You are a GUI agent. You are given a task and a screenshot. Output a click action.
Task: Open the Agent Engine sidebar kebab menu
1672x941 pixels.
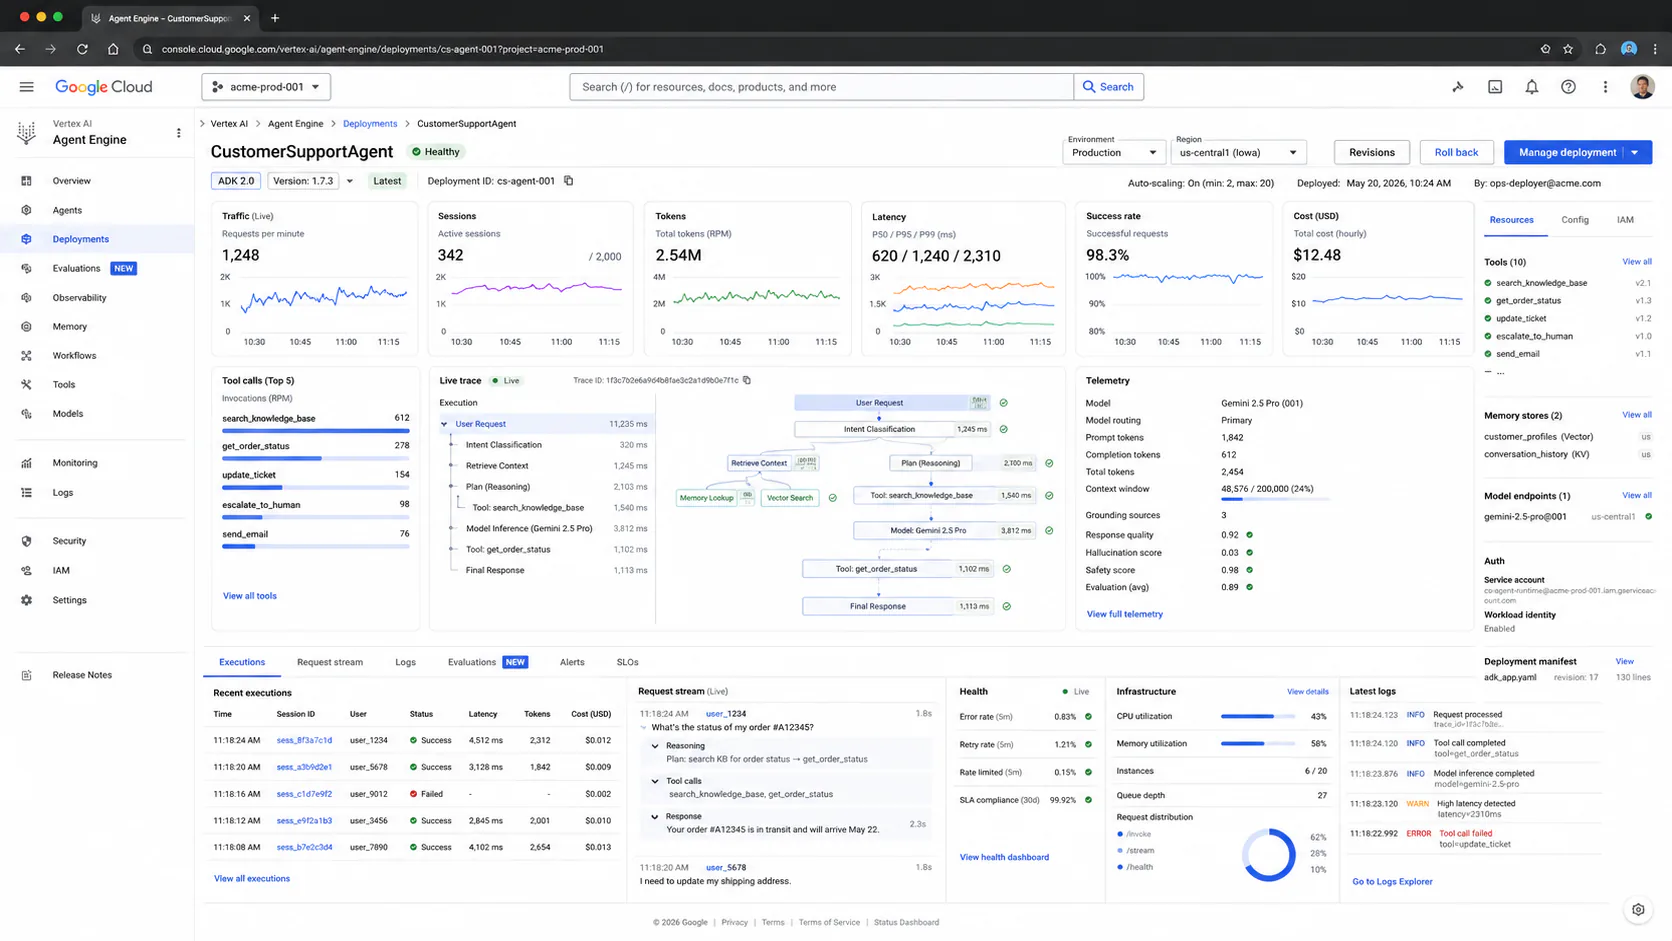click(x=179, y=132)
